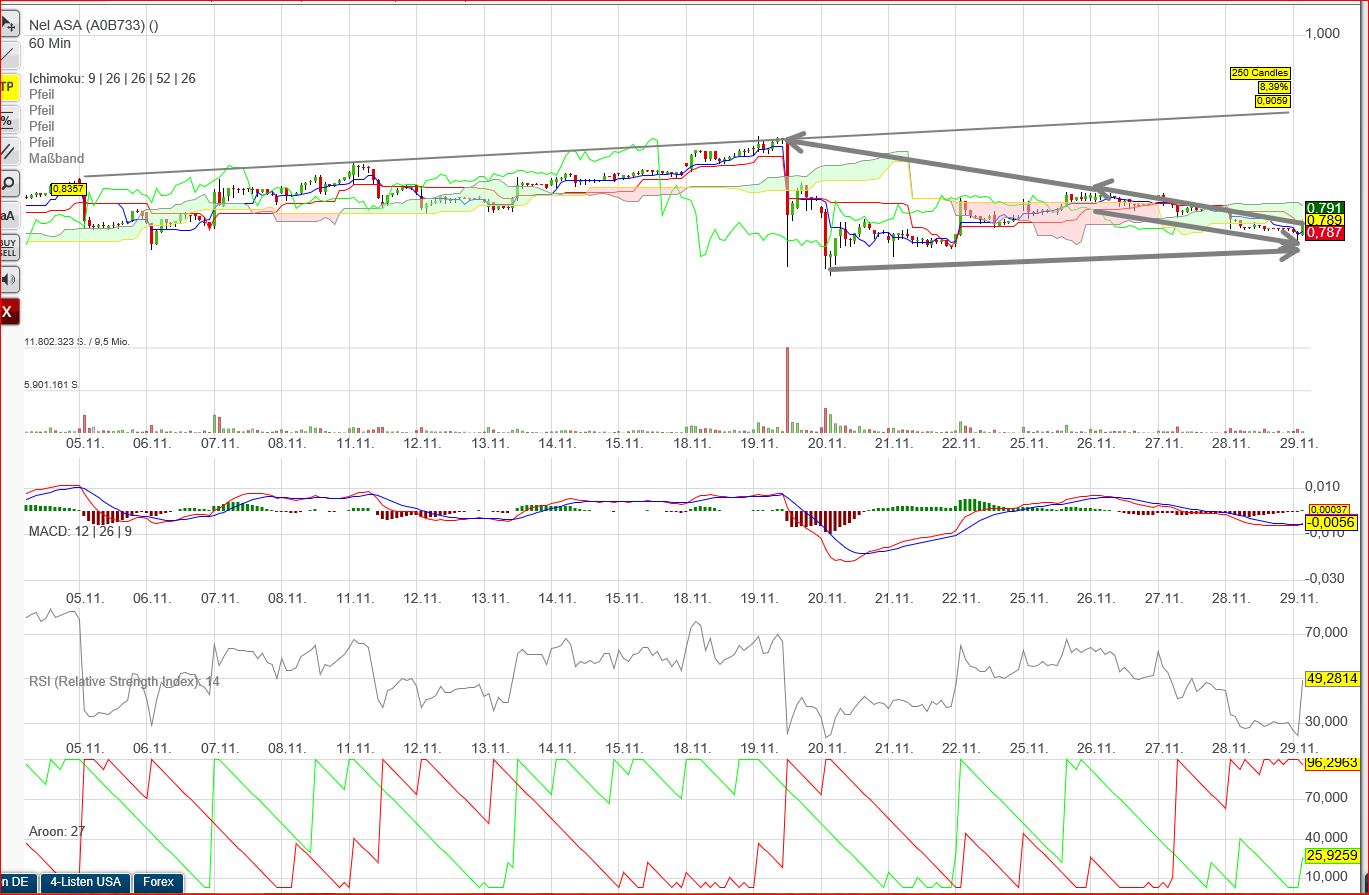
Task: Click the 5.901.161 S volume label
Action: [52, 384]
